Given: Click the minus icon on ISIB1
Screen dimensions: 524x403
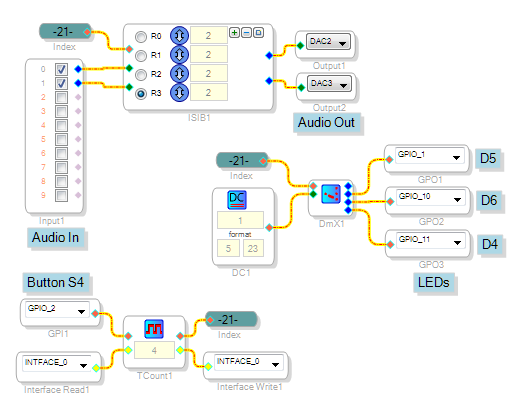Looking at the screenshot, I should click(246, 32).
